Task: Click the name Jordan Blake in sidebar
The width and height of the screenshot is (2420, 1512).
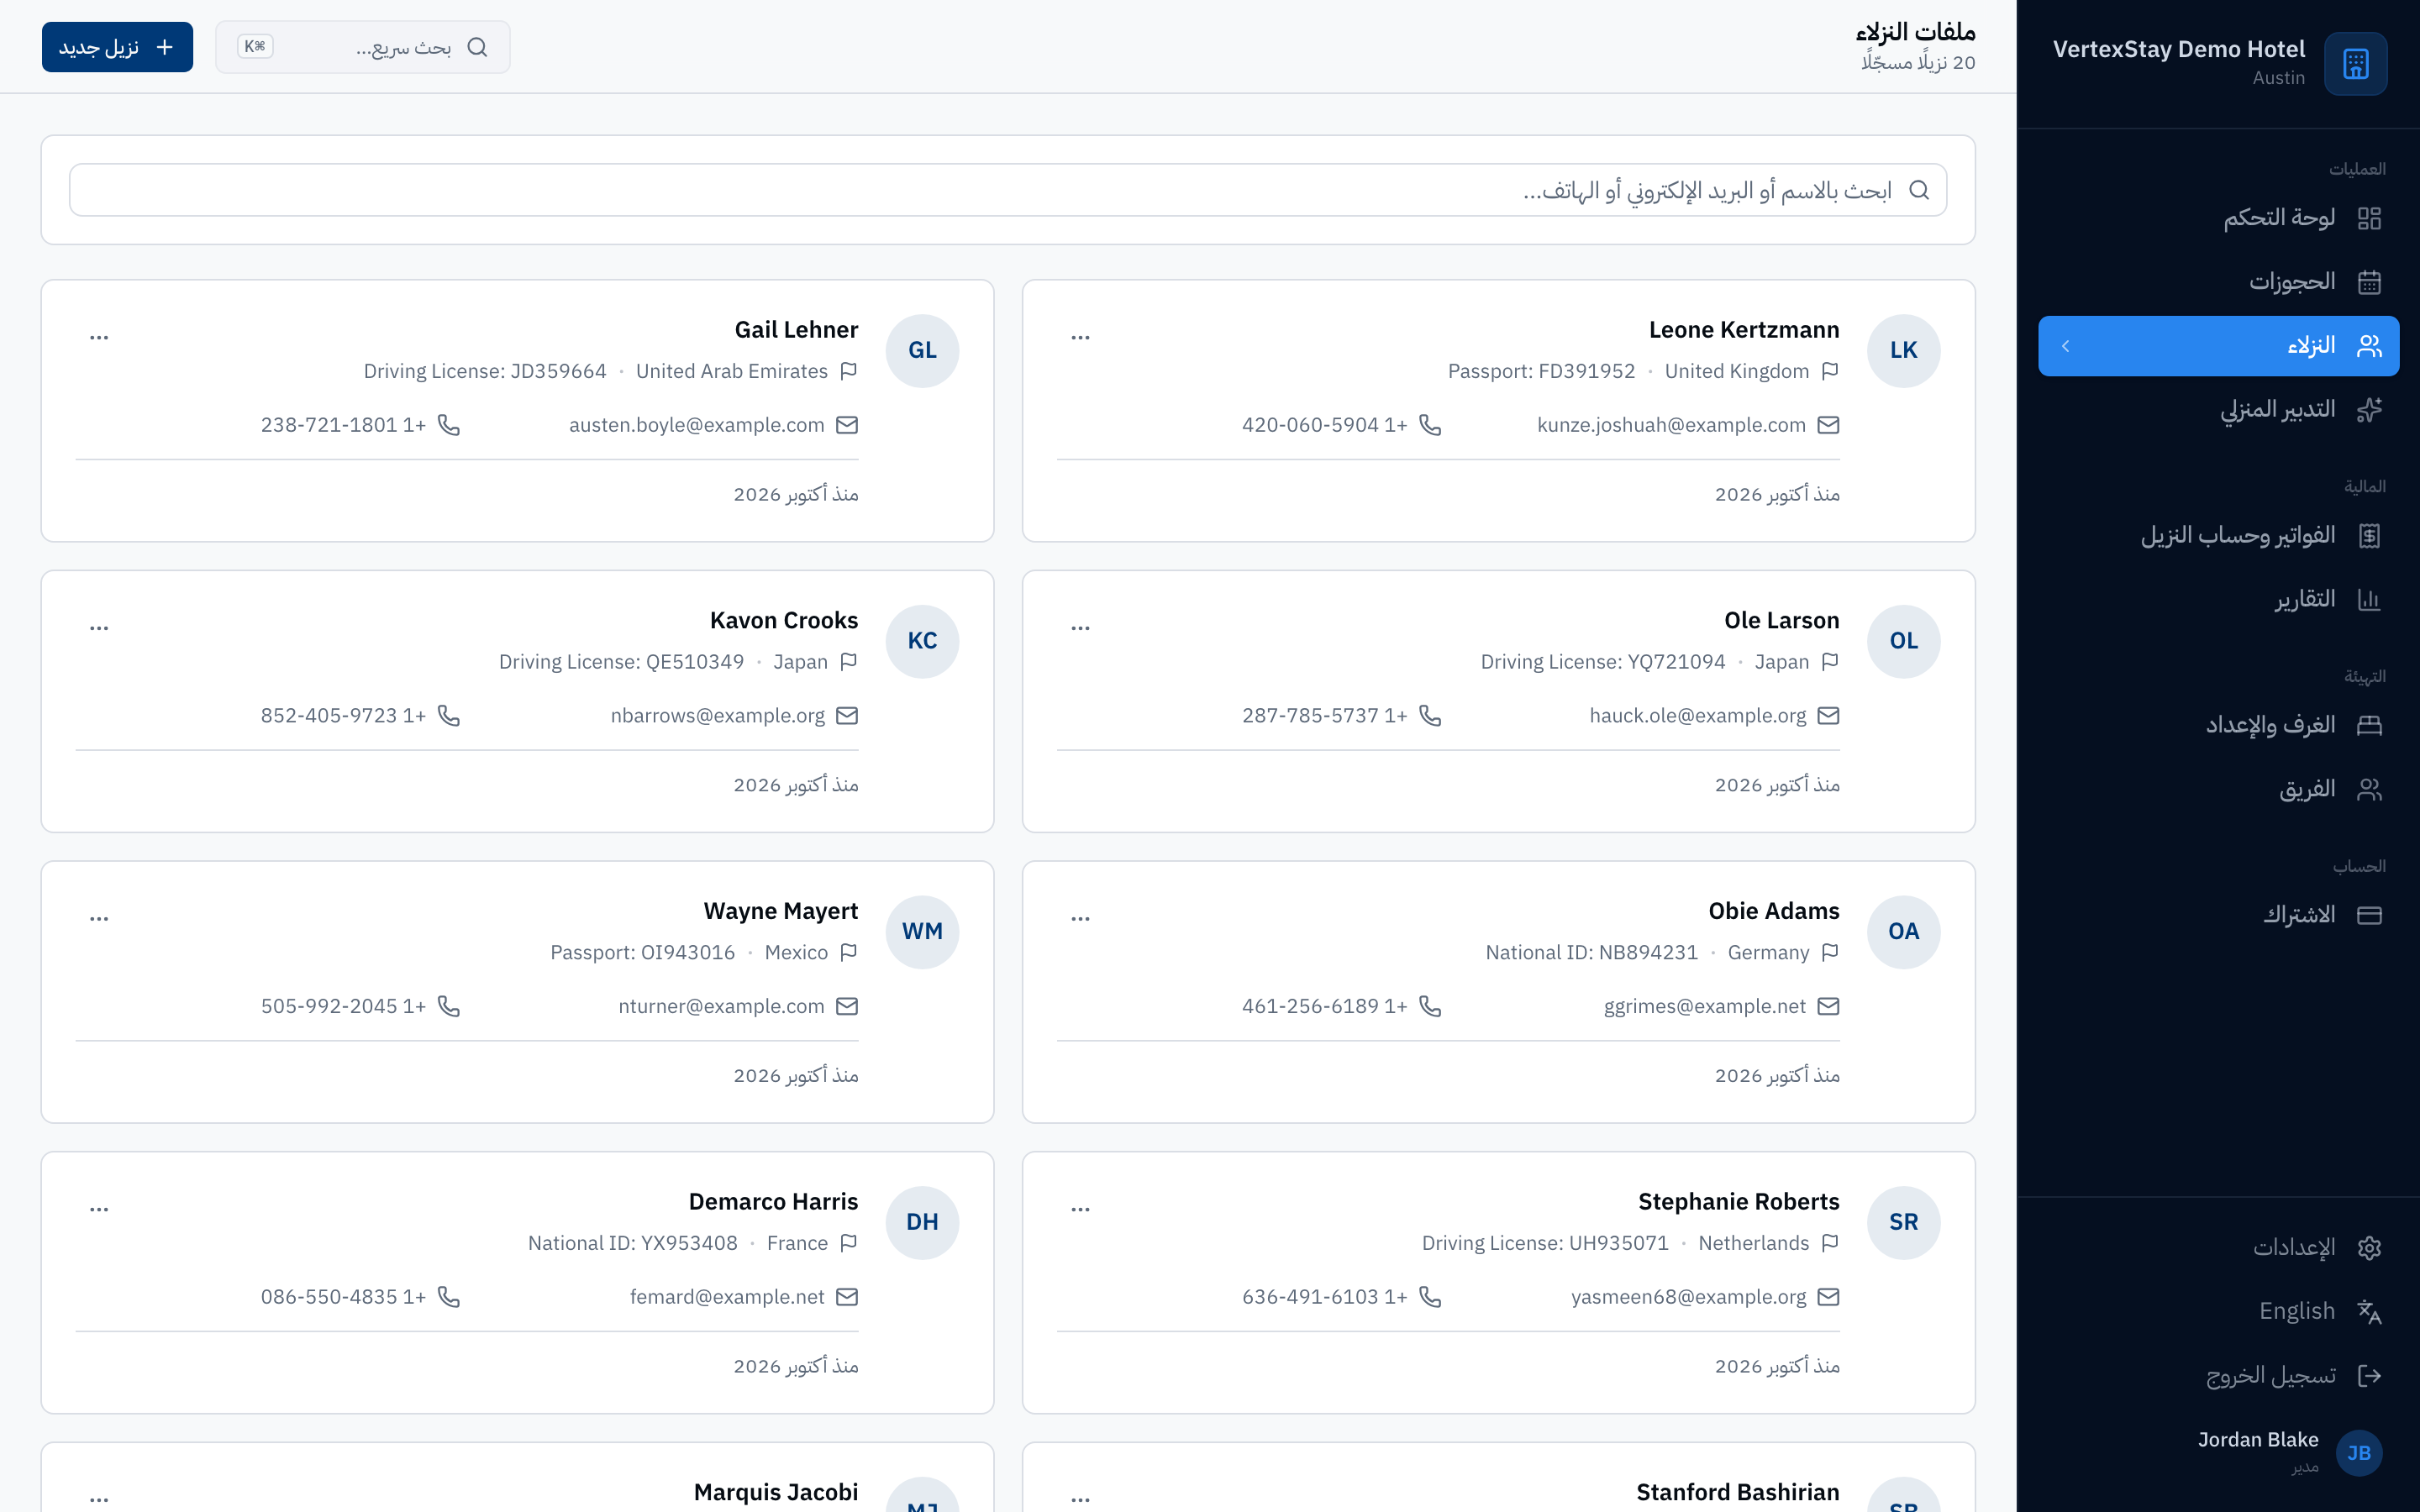Action: tap(2257, 1440)
